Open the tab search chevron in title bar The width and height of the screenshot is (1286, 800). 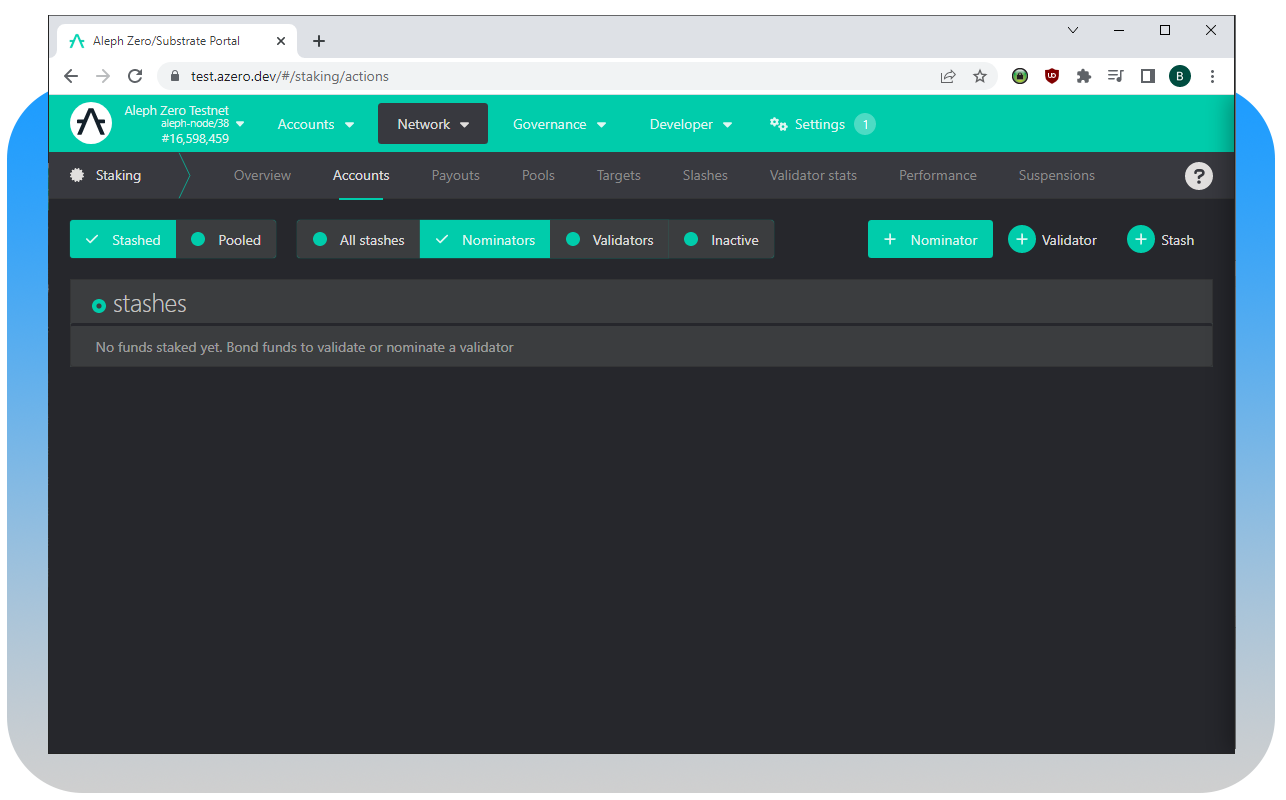click(1073, 30)
